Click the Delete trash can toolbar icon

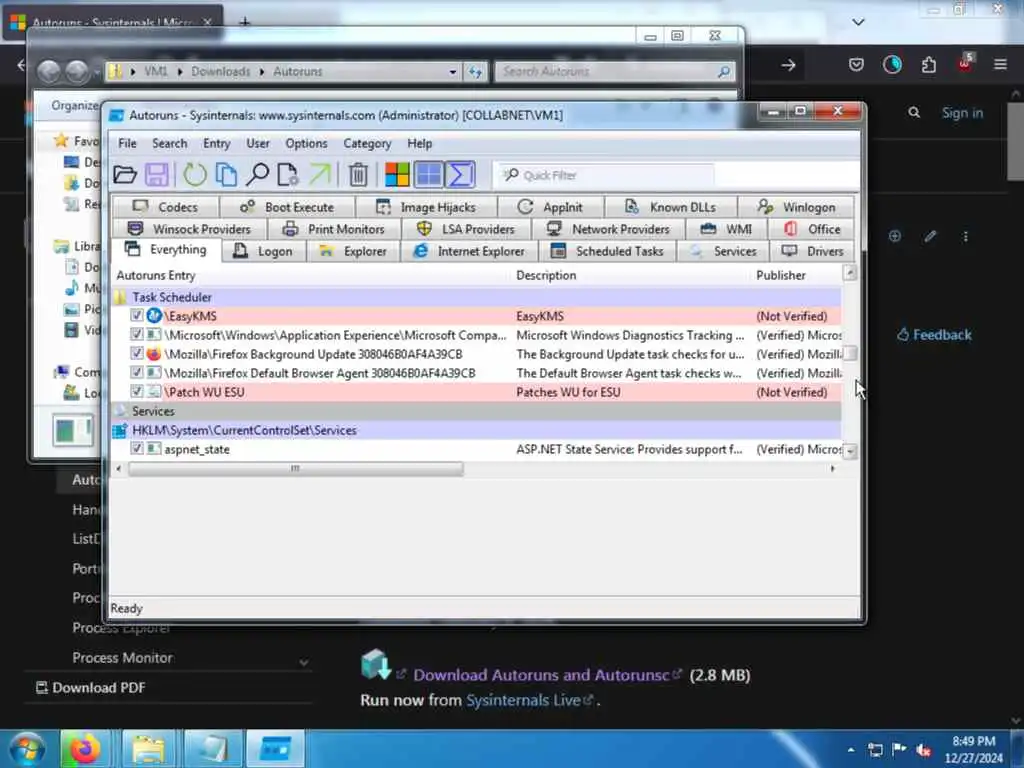[x=358, y=175]
